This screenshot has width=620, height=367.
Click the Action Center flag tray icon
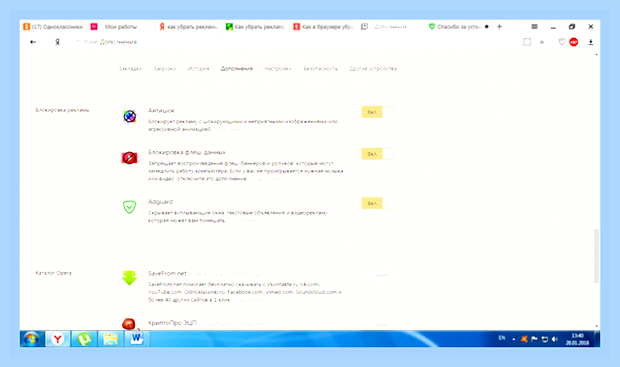point(534,339)
